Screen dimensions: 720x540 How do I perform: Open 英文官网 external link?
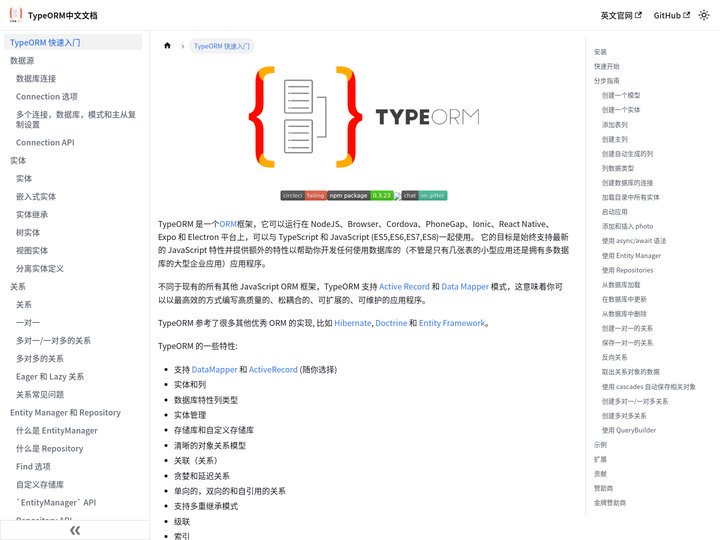pyautogui.click(x=621, y=15)
